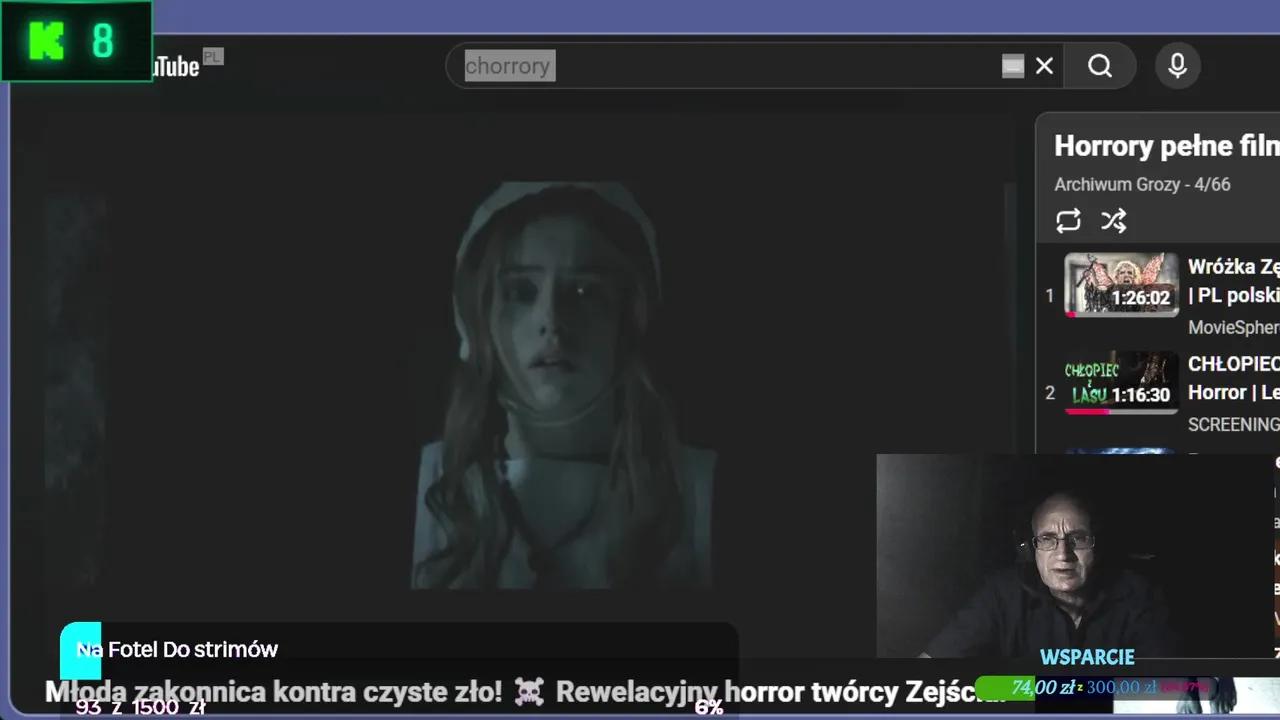Clear the search query with the X
1280x720 pixels.
click(x=1044, y=66)
